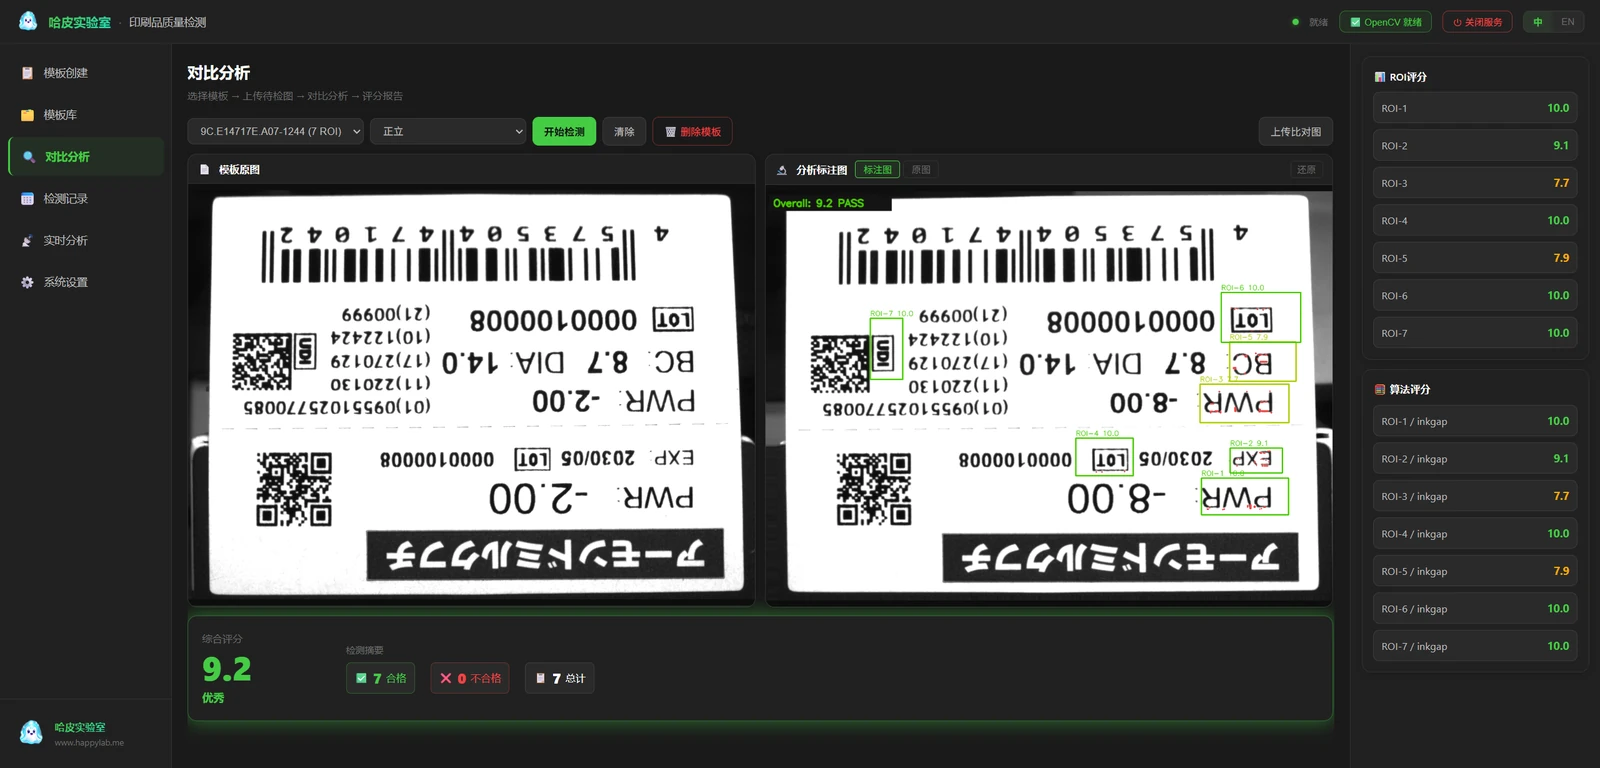This screenshot has height=768, width=1600.
Task: Select the ROI-2 / inkgap row
Action: click(x=1475, y=459)
